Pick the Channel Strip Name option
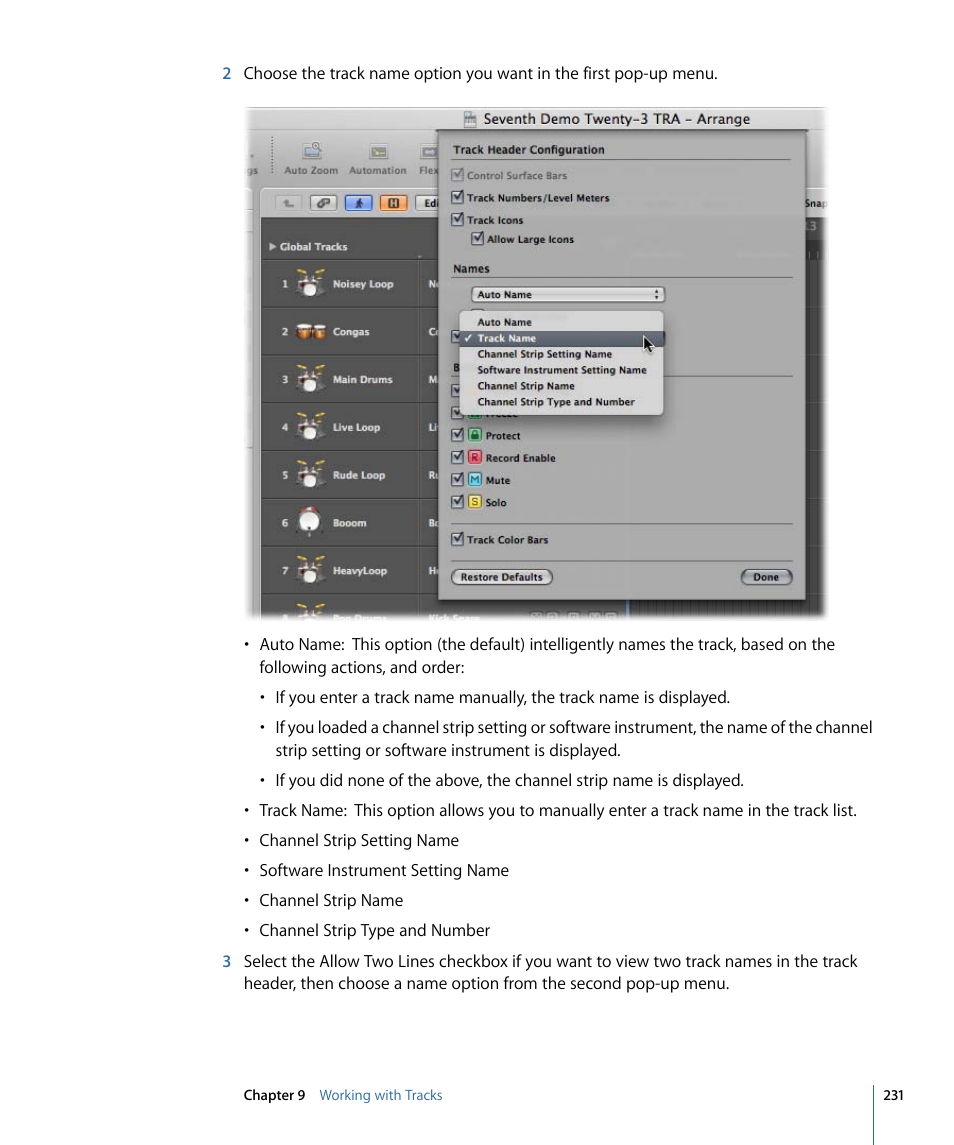This screenshot has height=1145, width=954. [x=561, y=386]
